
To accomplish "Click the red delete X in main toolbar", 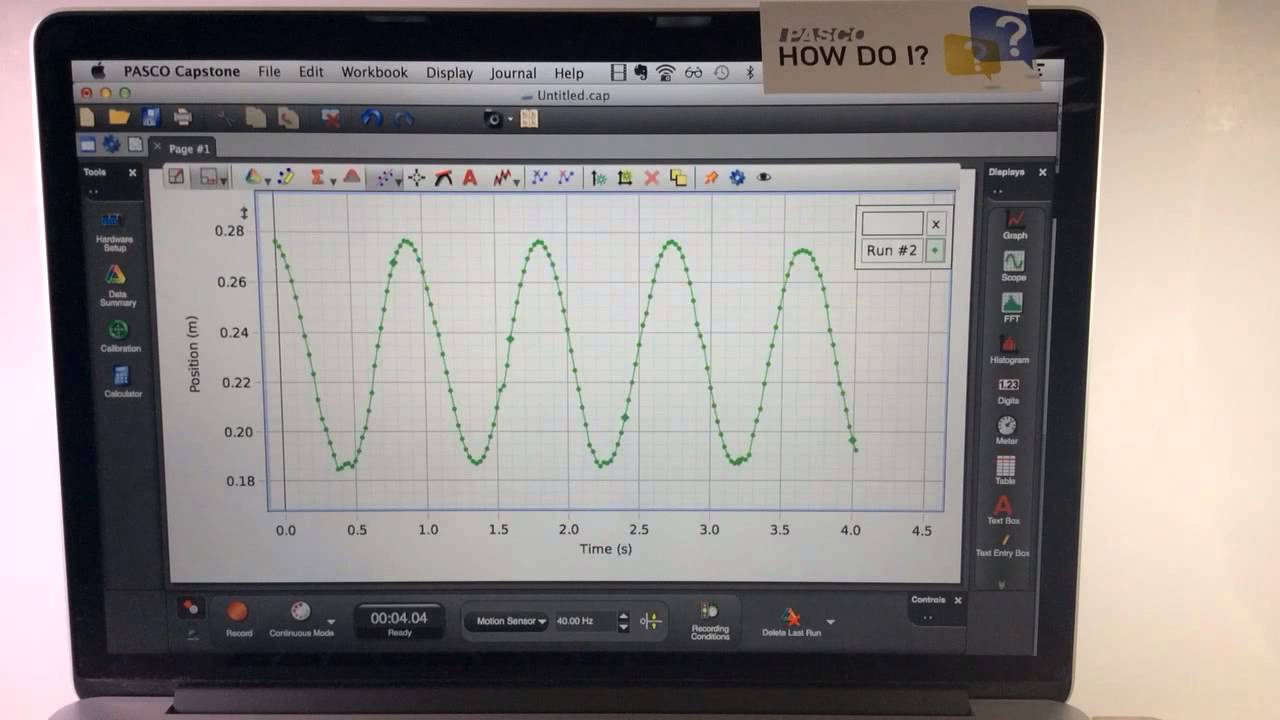I will (x=331, y=118).
